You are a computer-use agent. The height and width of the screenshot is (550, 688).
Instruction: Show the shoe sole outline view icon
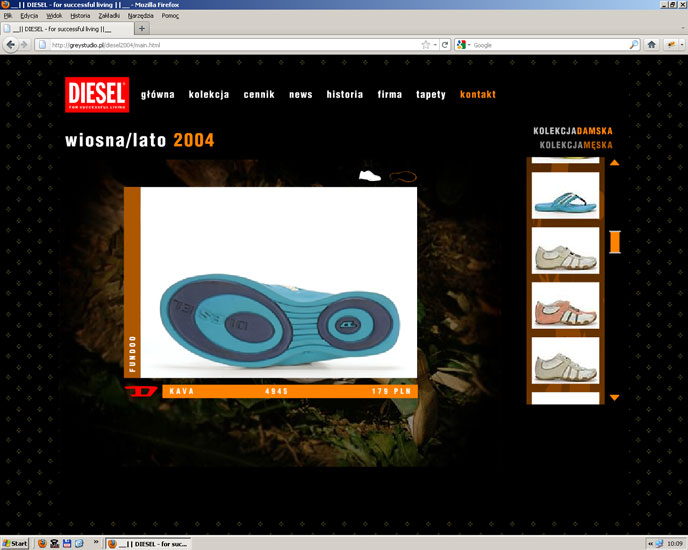[x=403, y=176]
